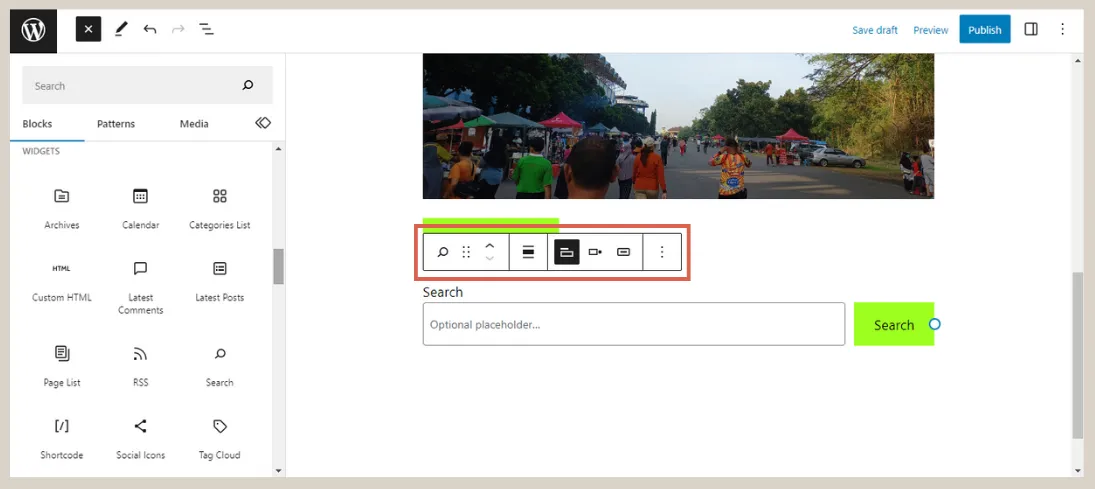Insert the Shortcode block

pos(61,439)
